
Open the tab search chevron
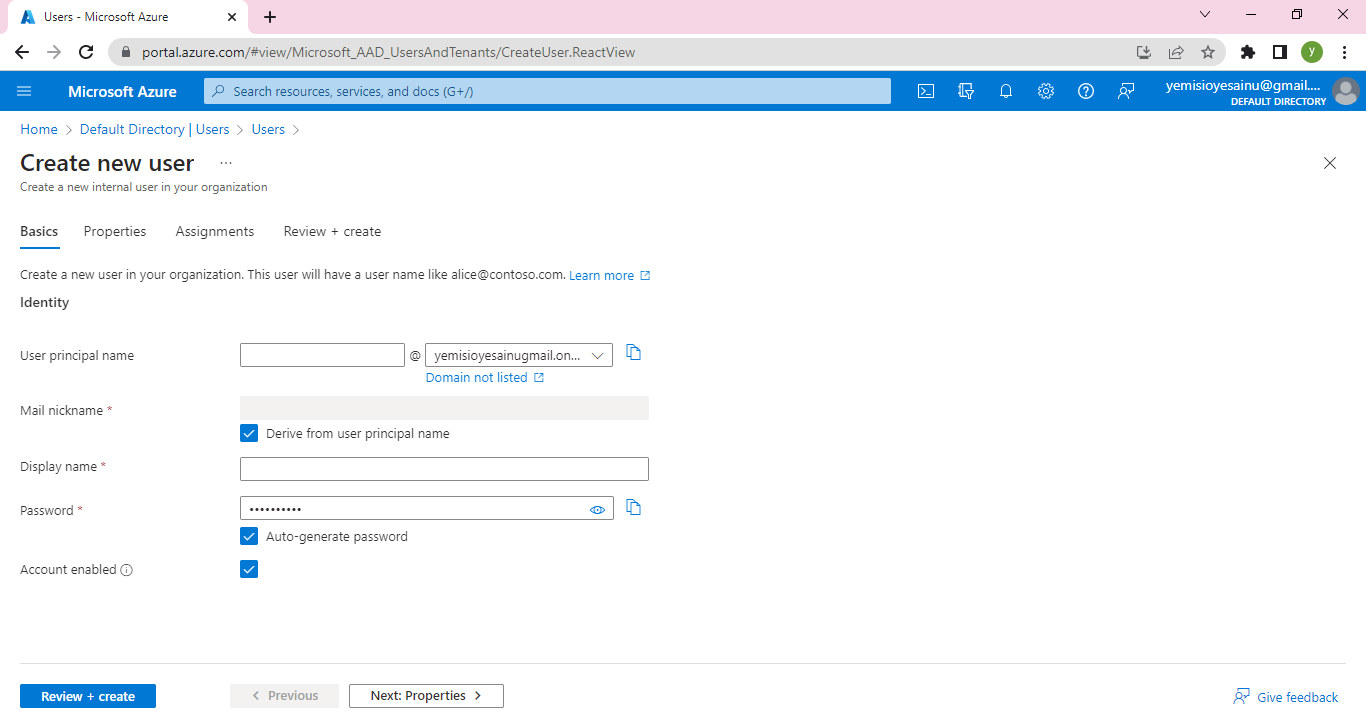coord(1205,14)
